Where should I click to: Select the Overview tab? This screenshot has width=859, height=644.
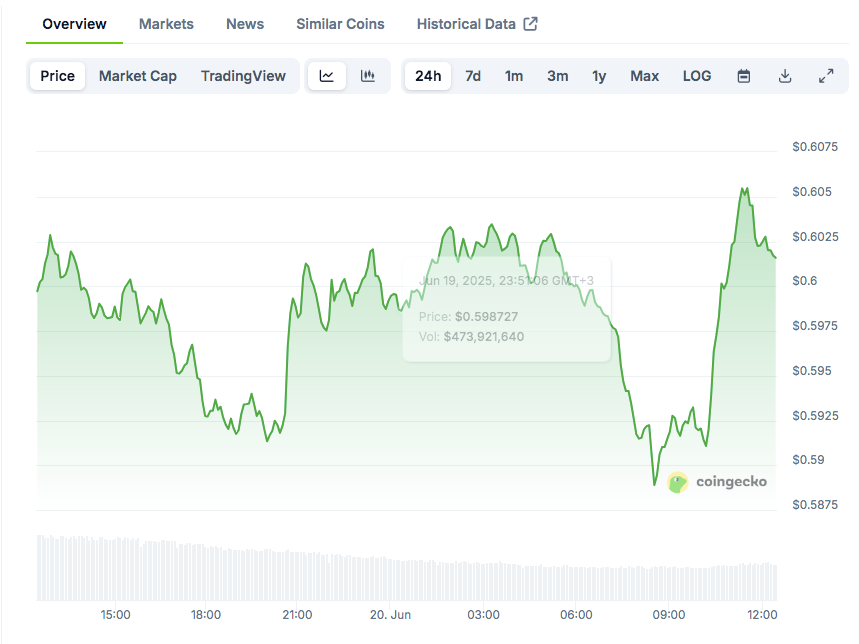click(x=74, y=24)
